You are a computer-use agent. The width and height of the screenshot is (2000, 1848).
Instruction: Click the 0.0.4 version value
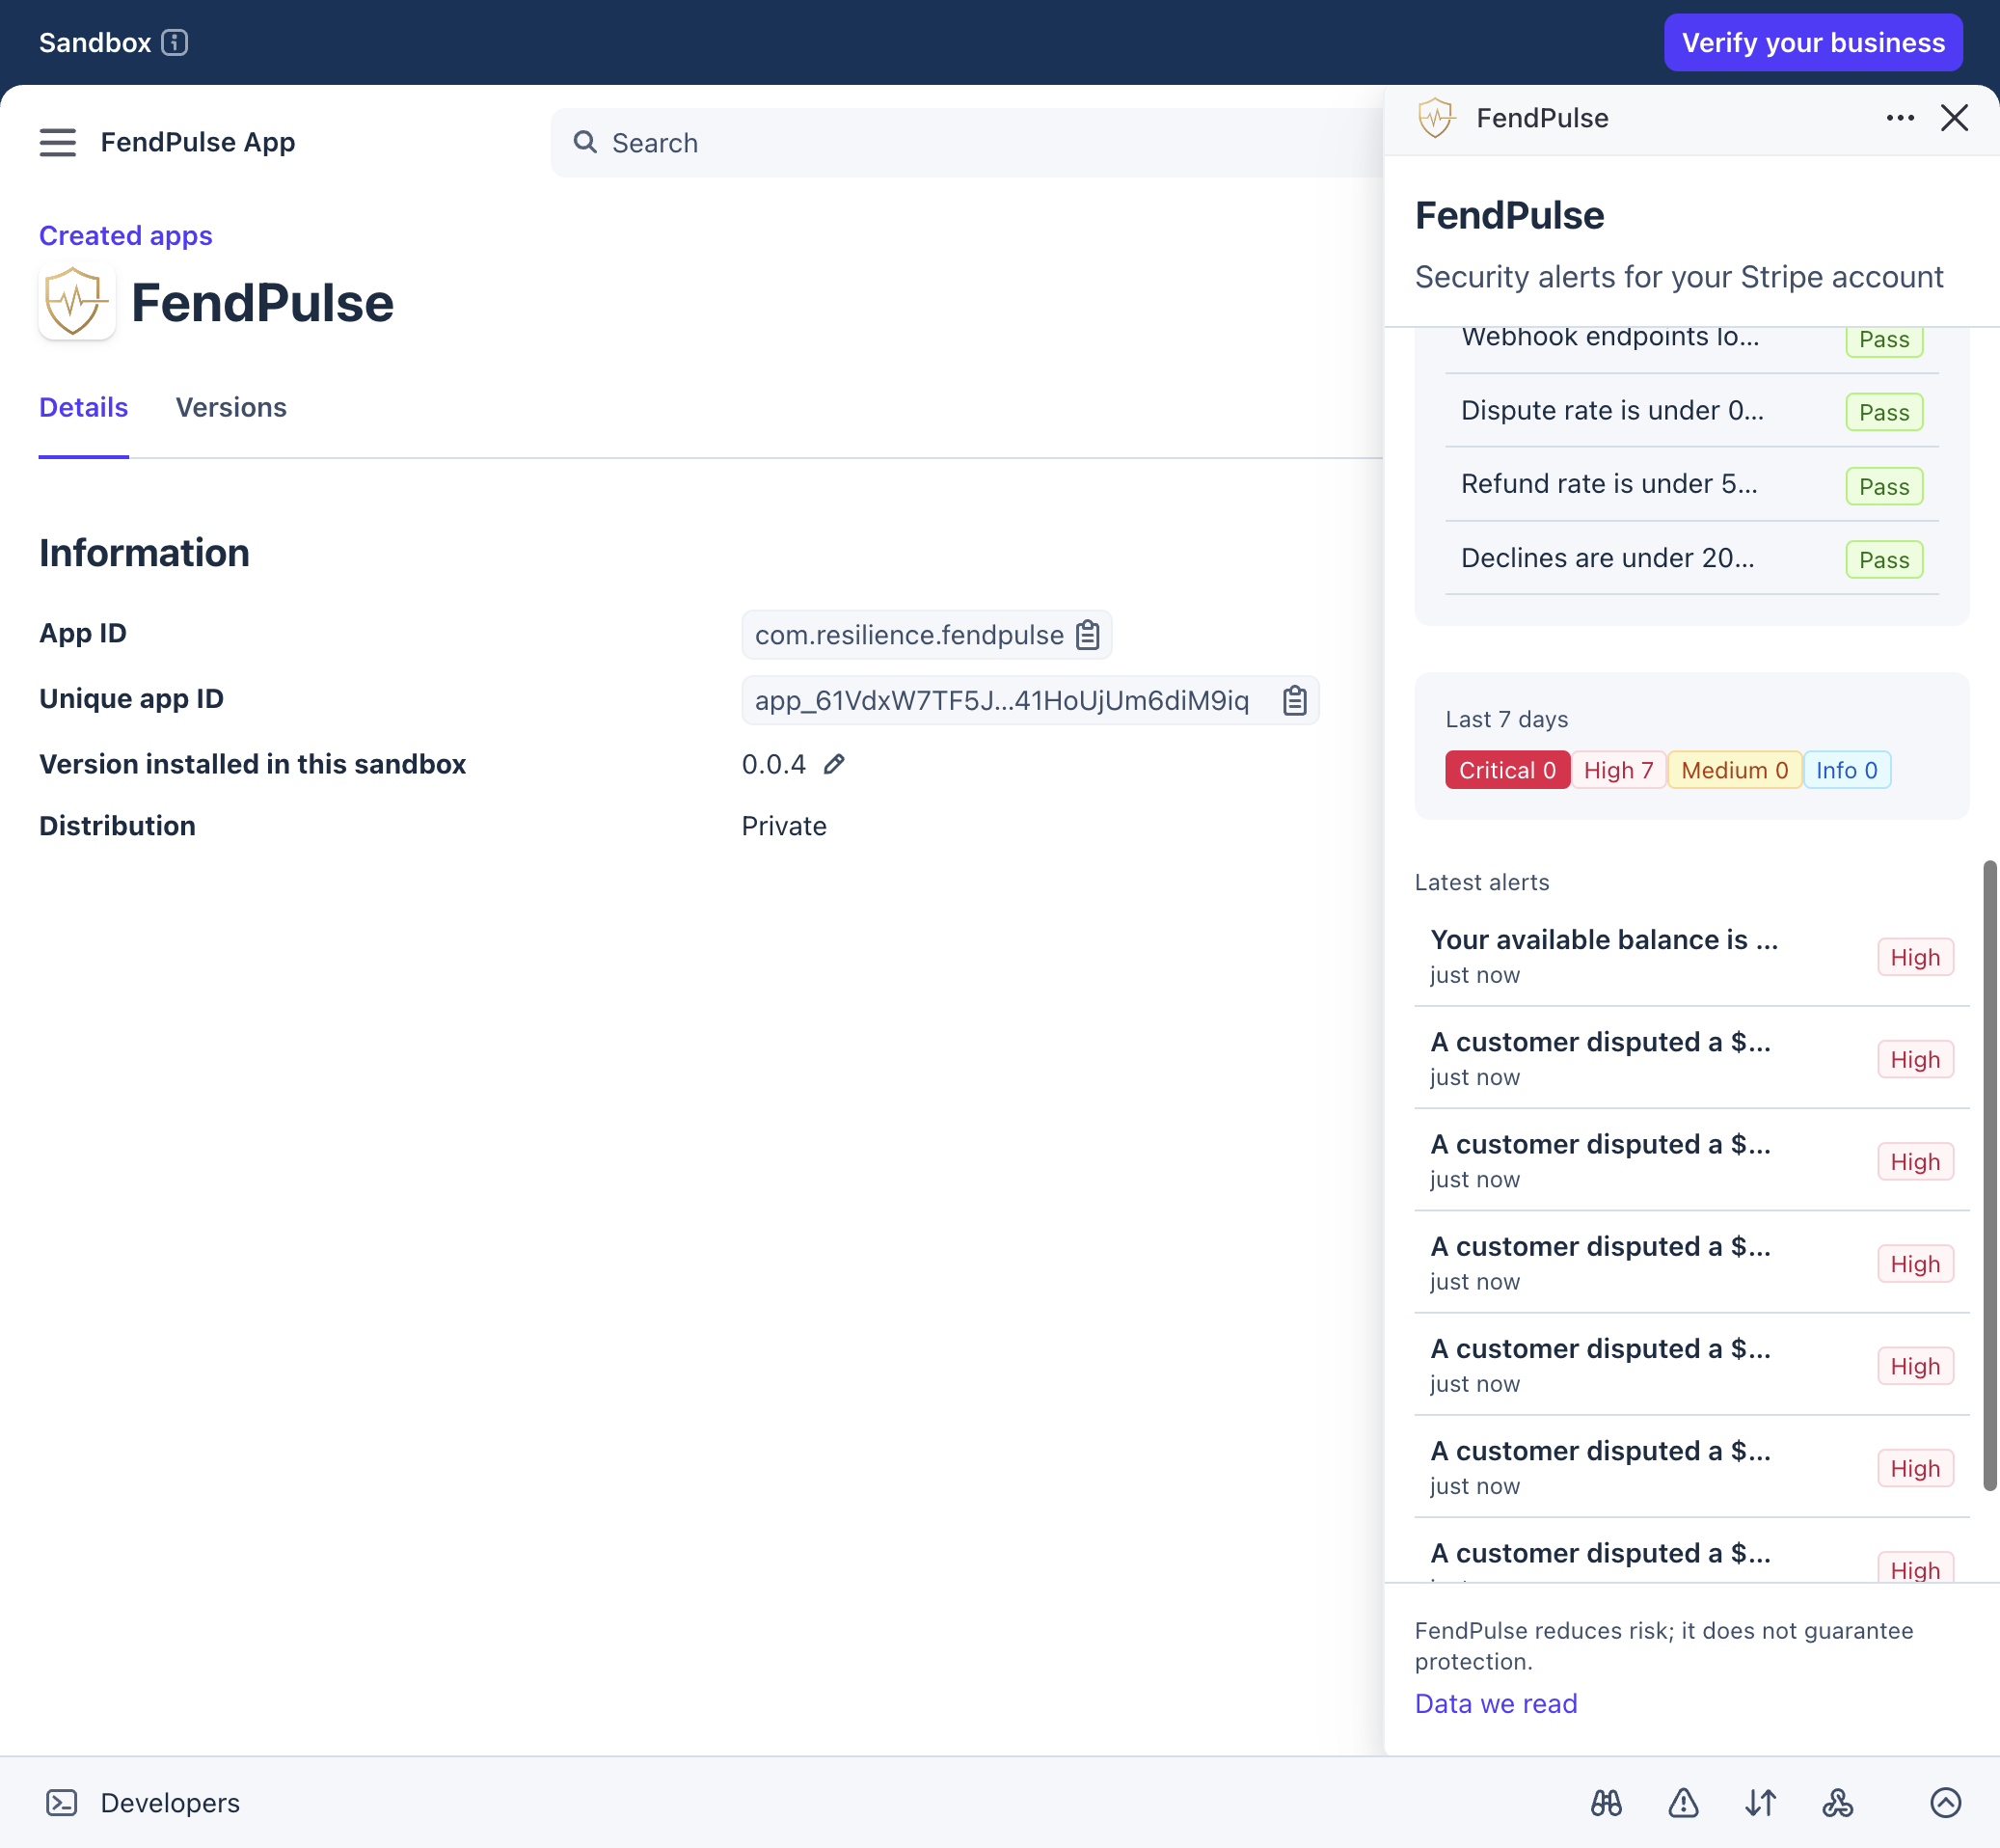pos(773,764)
